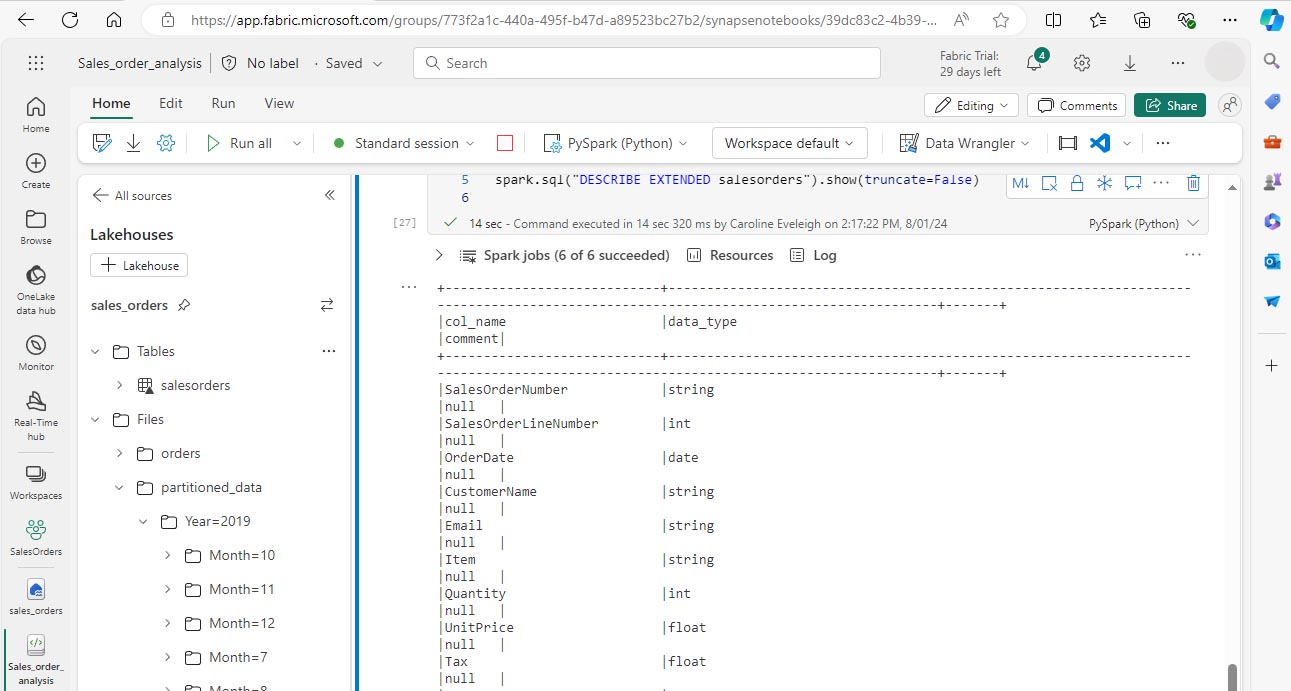
Task: Open Run all options arrow
Action: point(297,143)
